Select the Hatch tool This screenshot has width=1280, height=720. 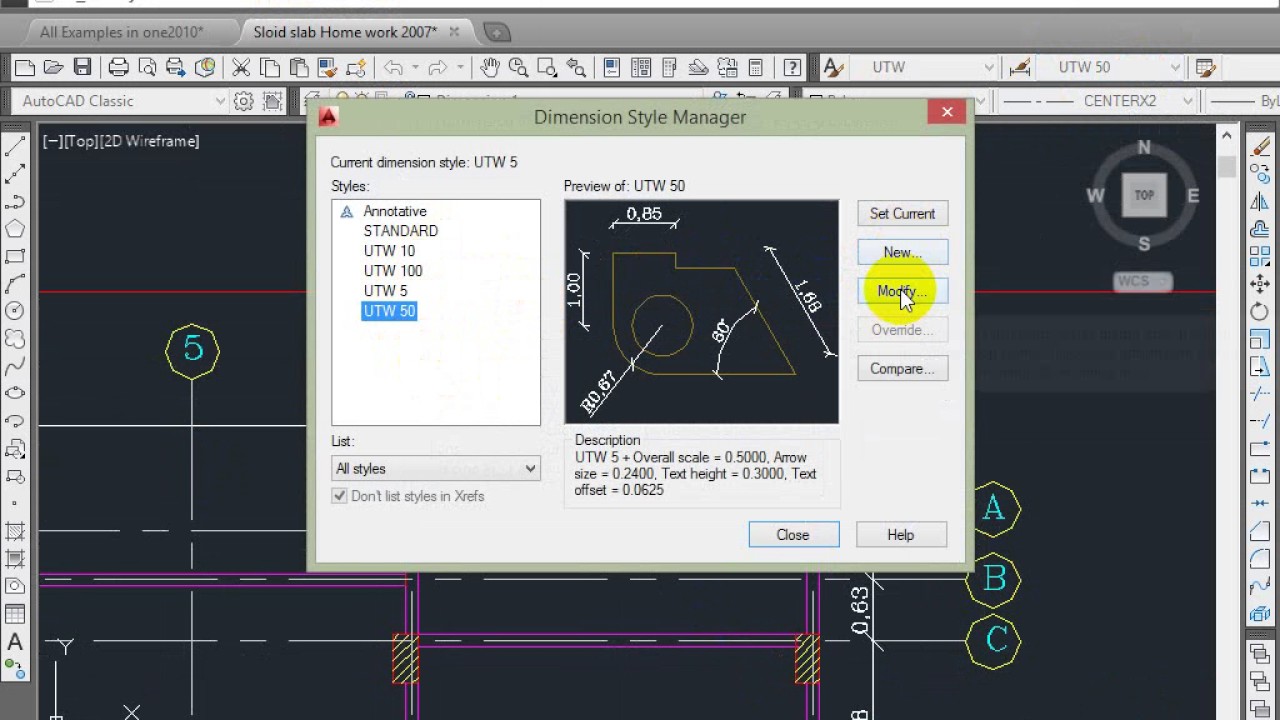[15, 532]
